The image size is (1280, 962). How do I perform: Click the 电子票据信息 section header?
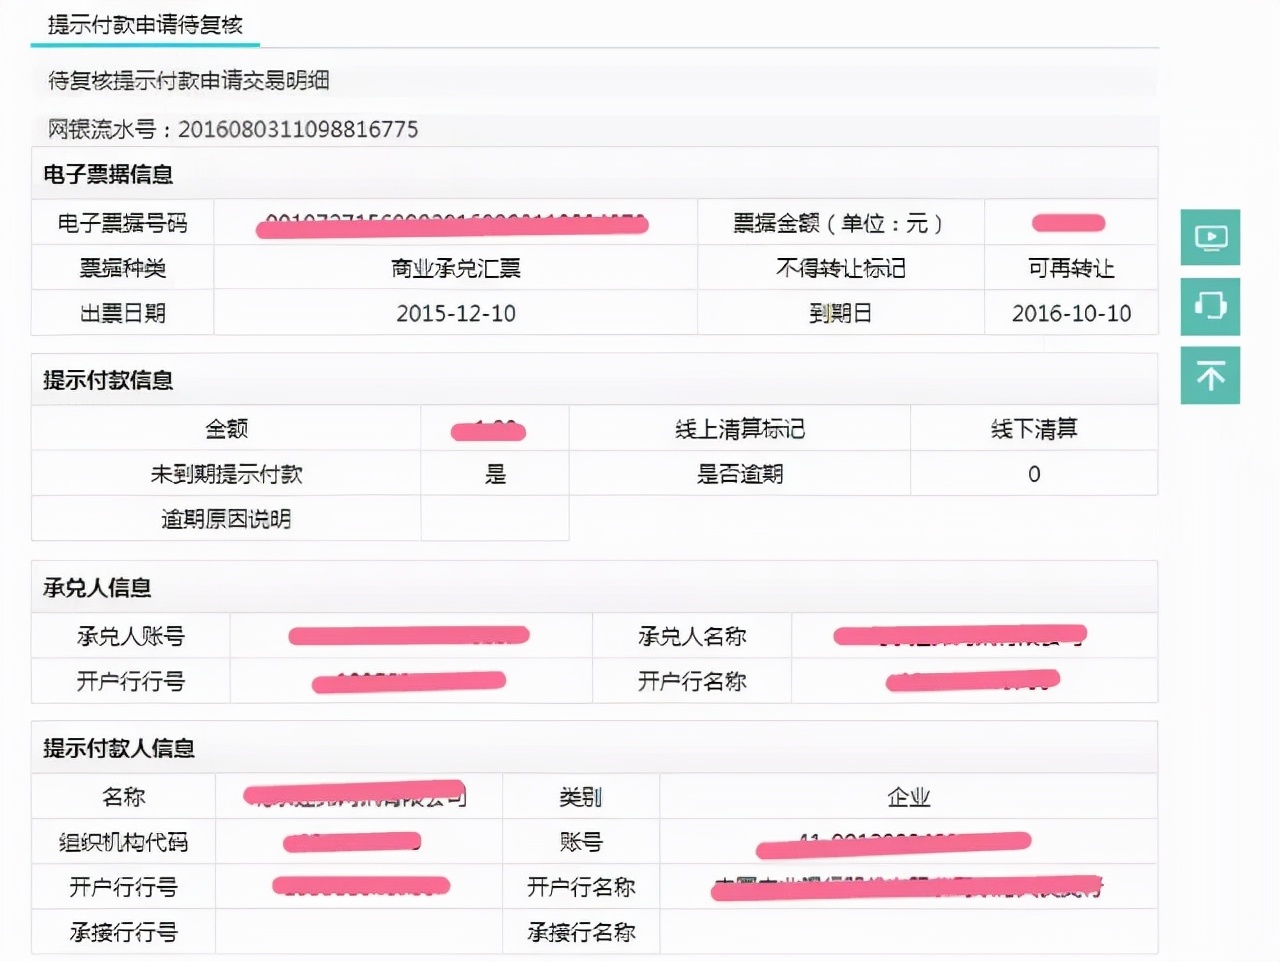[106, 173]
